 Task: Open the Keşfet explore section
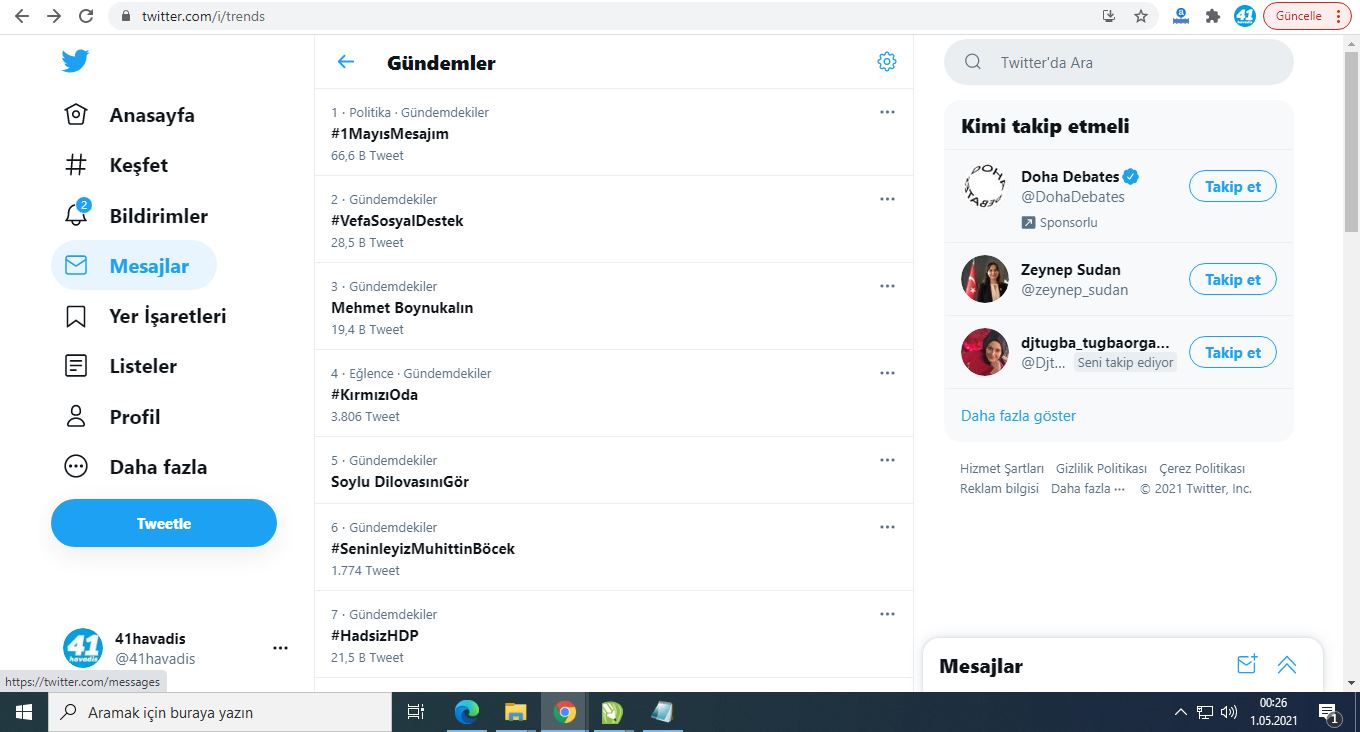(116, 165)
